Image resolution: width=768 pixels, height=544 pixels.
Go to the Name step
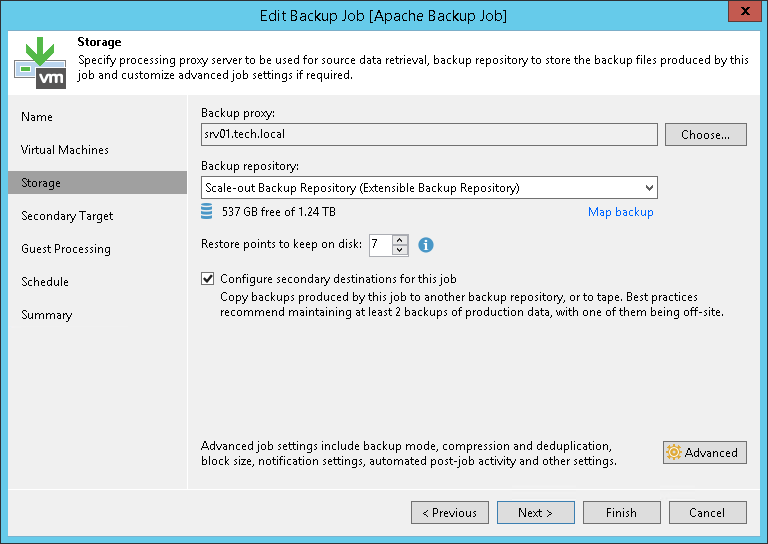37,117
